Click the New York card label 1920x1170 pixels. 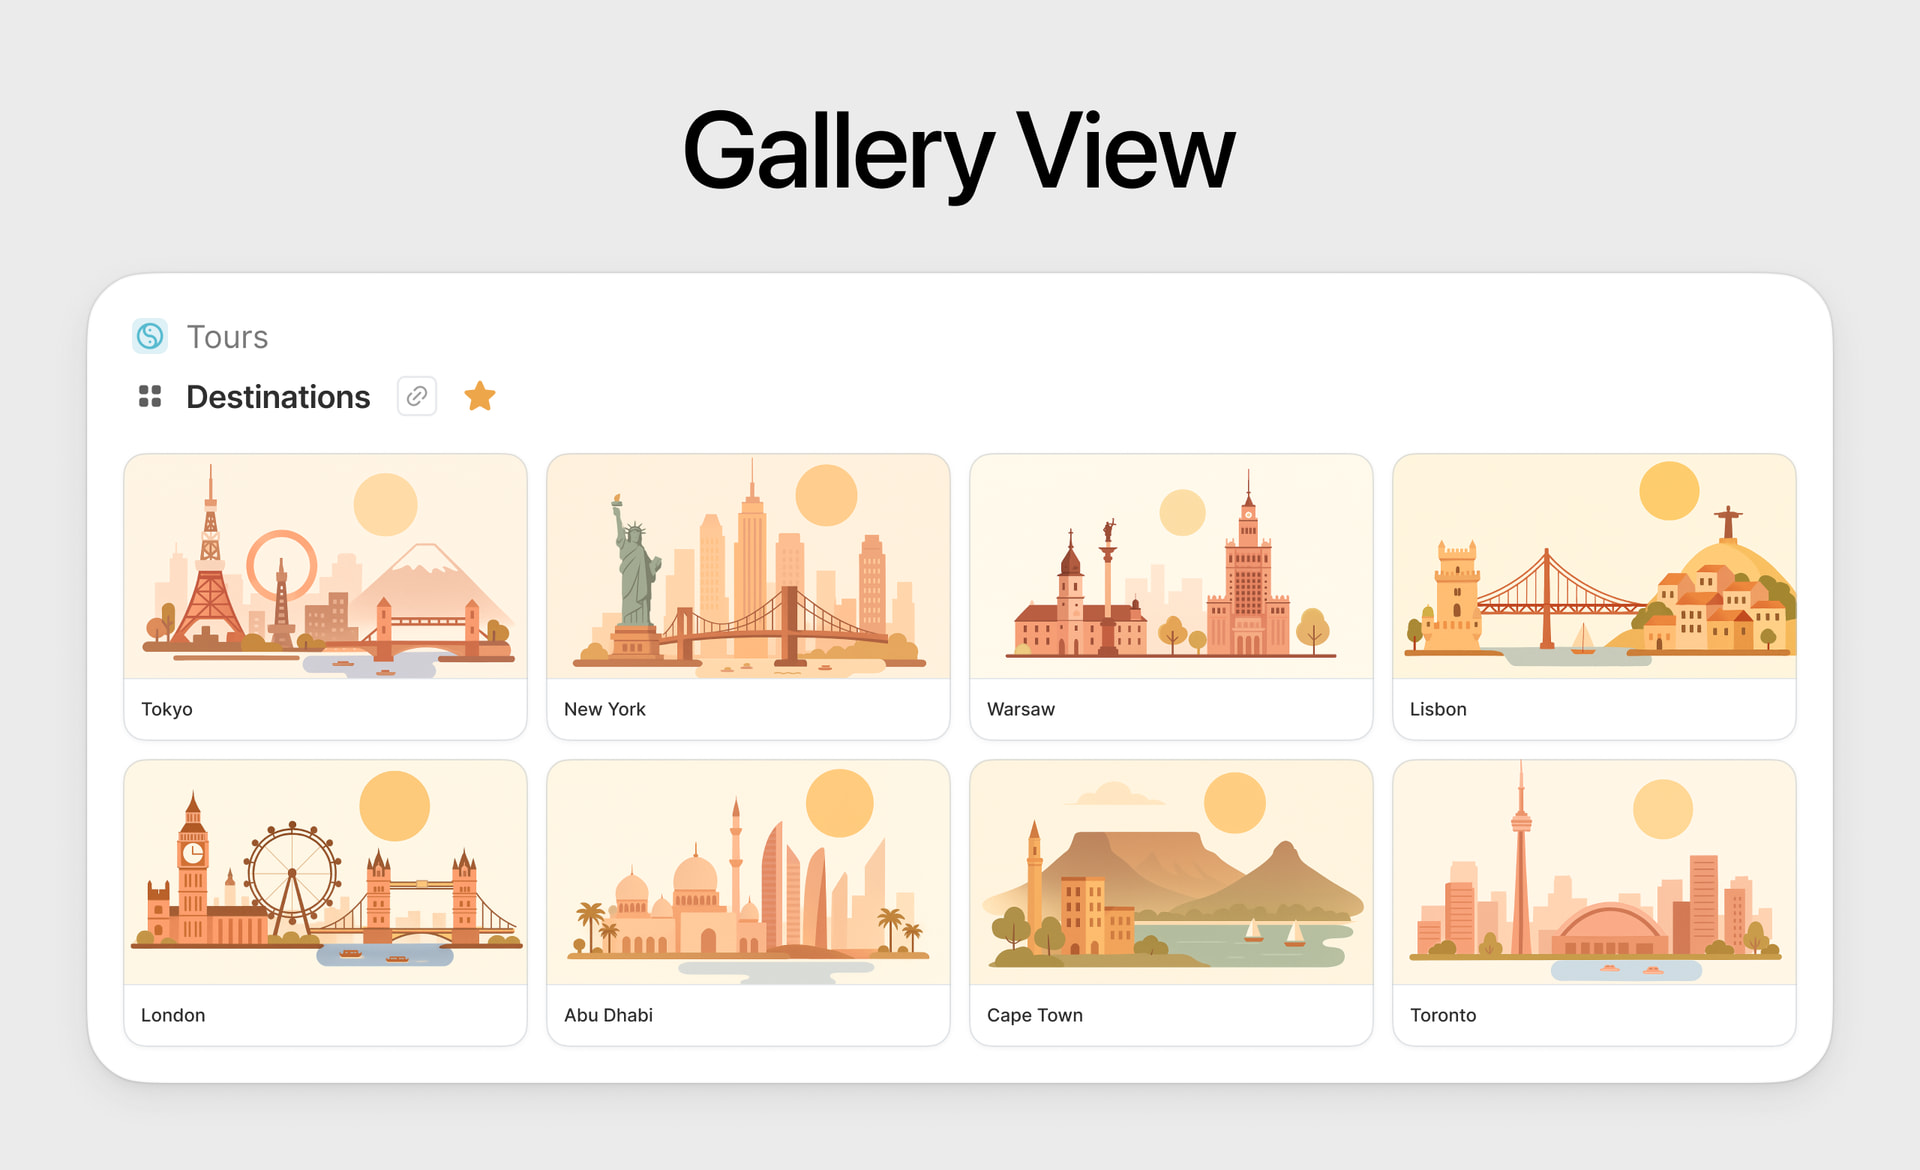click(605, 709)
